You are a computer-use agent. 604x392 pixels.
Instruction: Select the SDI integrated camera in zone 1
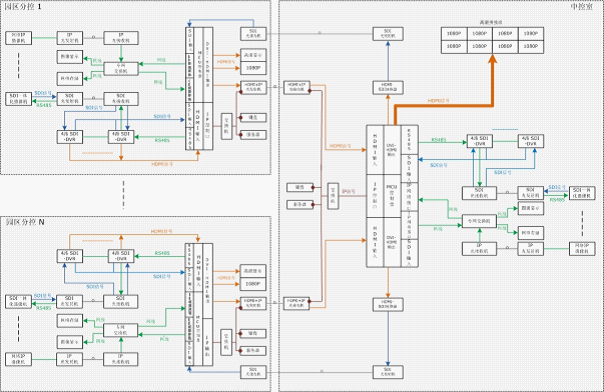pyautogui.click(x=18, y=99)
